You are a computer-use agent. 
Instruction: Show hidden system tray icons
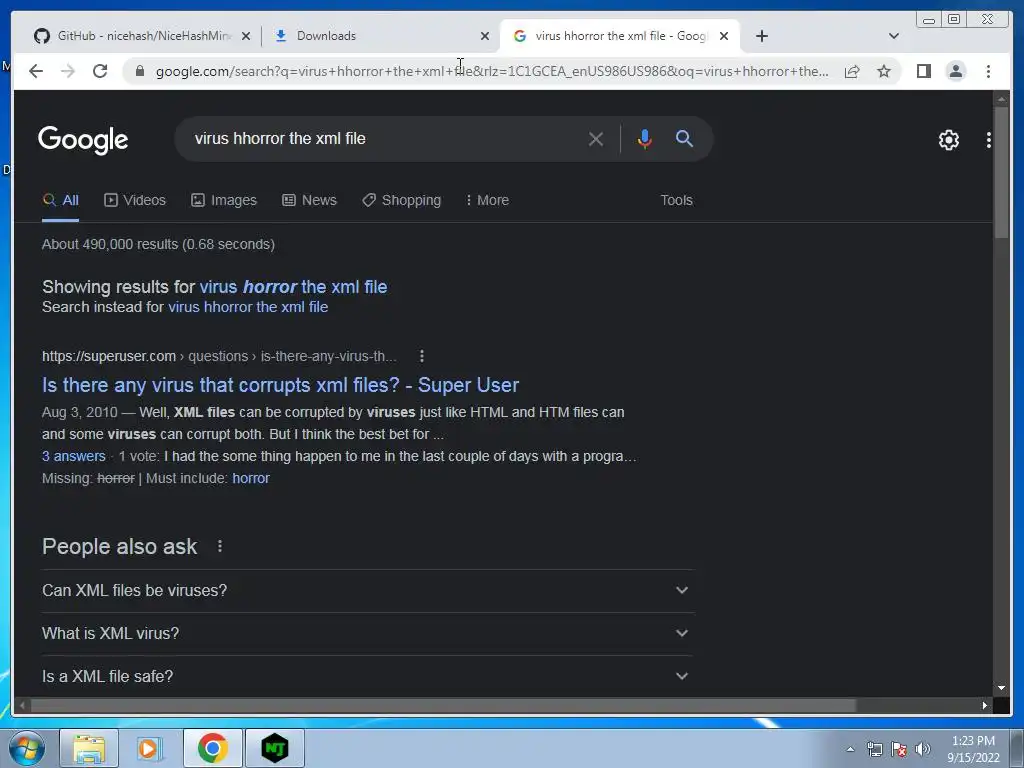(850, 749)
